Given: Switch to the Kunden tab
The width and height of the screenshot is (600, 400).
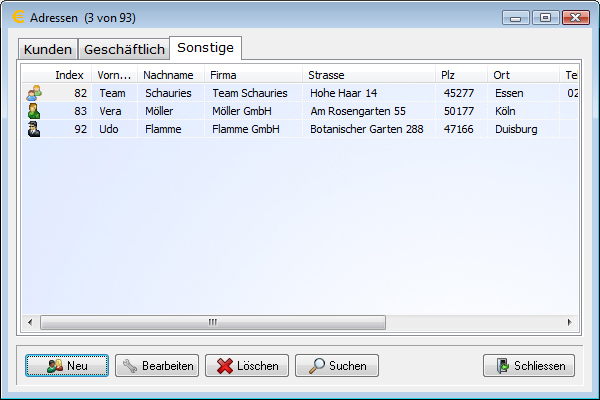Looking at the screenshot, I should click(x=48, y=49).
